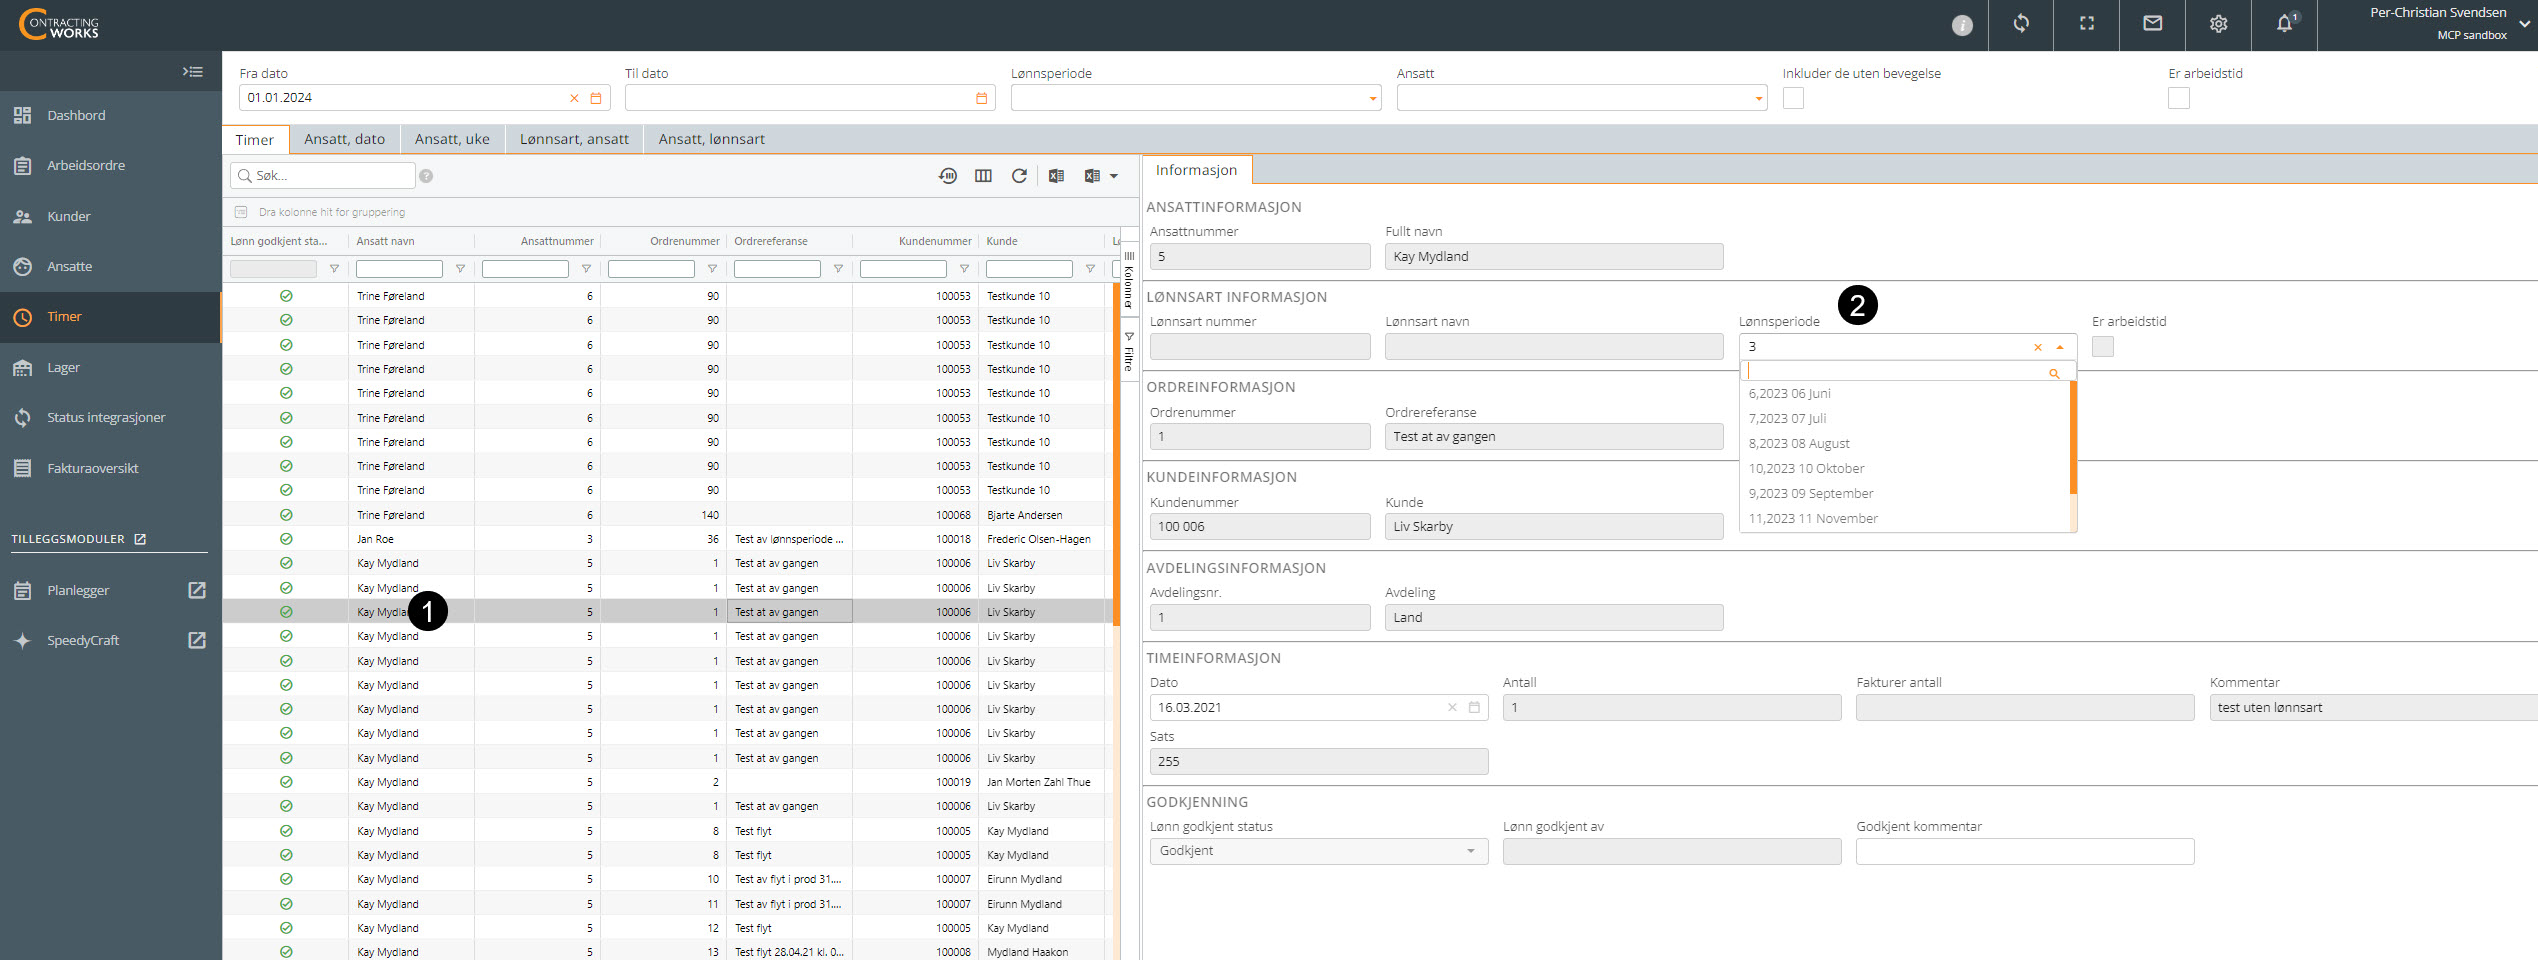Screen dimensions: 2538x960
Task: Open Excel export options dropdown arrow
Action: (1114, 176)
